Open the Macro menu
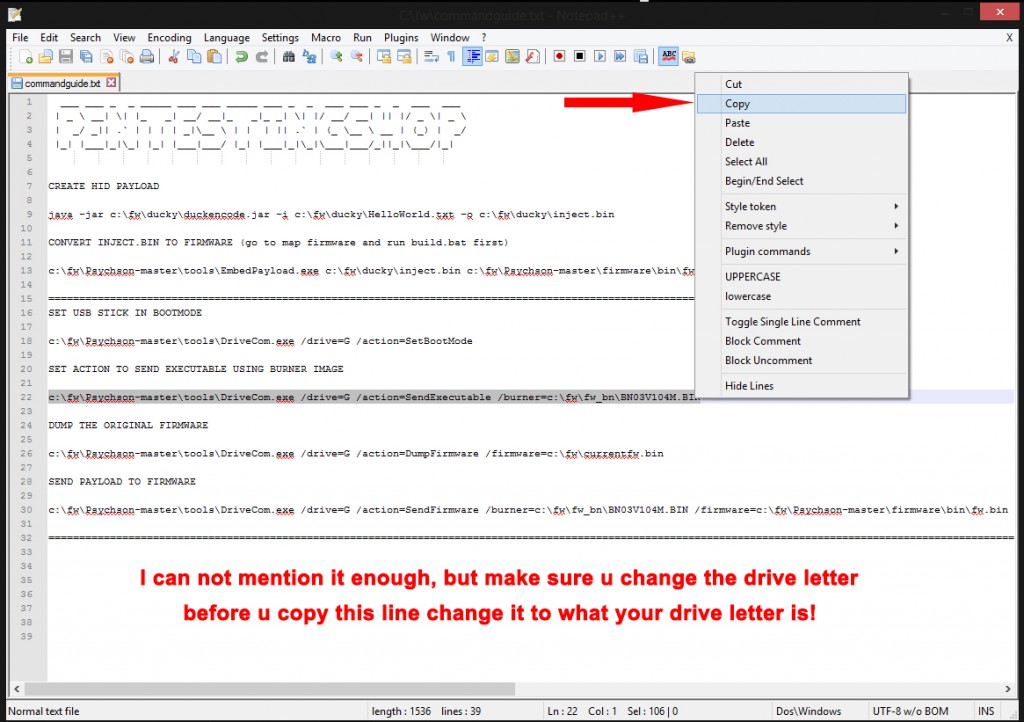 [326, 38]
